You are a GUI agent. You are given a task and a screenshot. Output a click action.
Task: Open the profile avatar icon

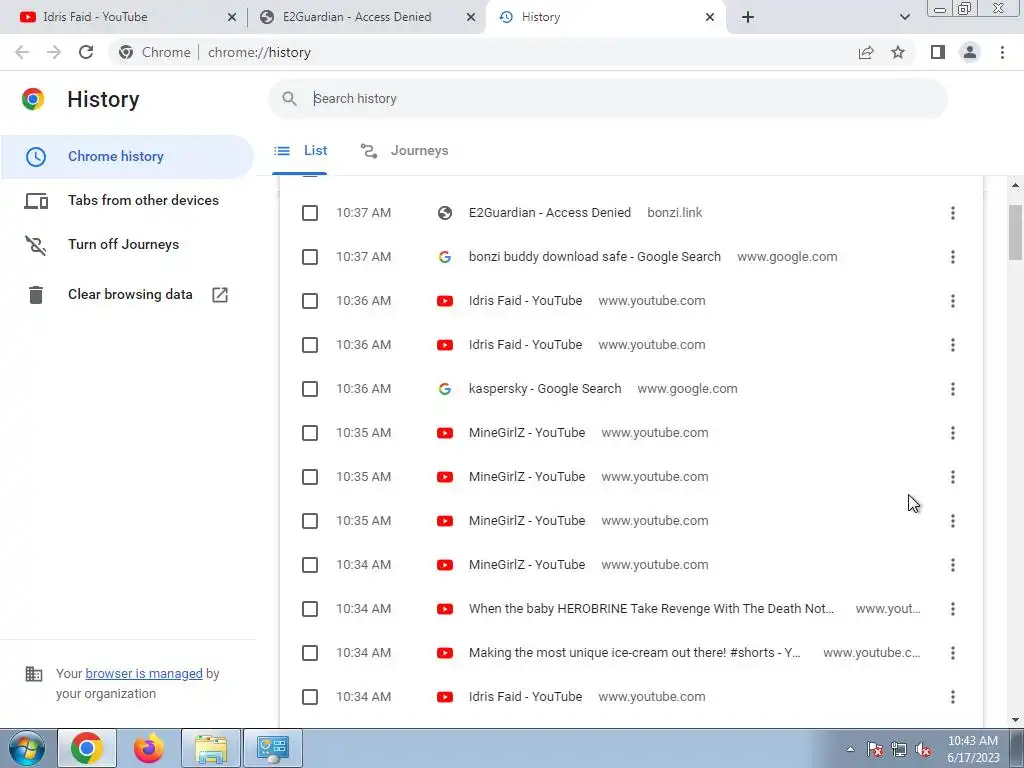point(970,52)
